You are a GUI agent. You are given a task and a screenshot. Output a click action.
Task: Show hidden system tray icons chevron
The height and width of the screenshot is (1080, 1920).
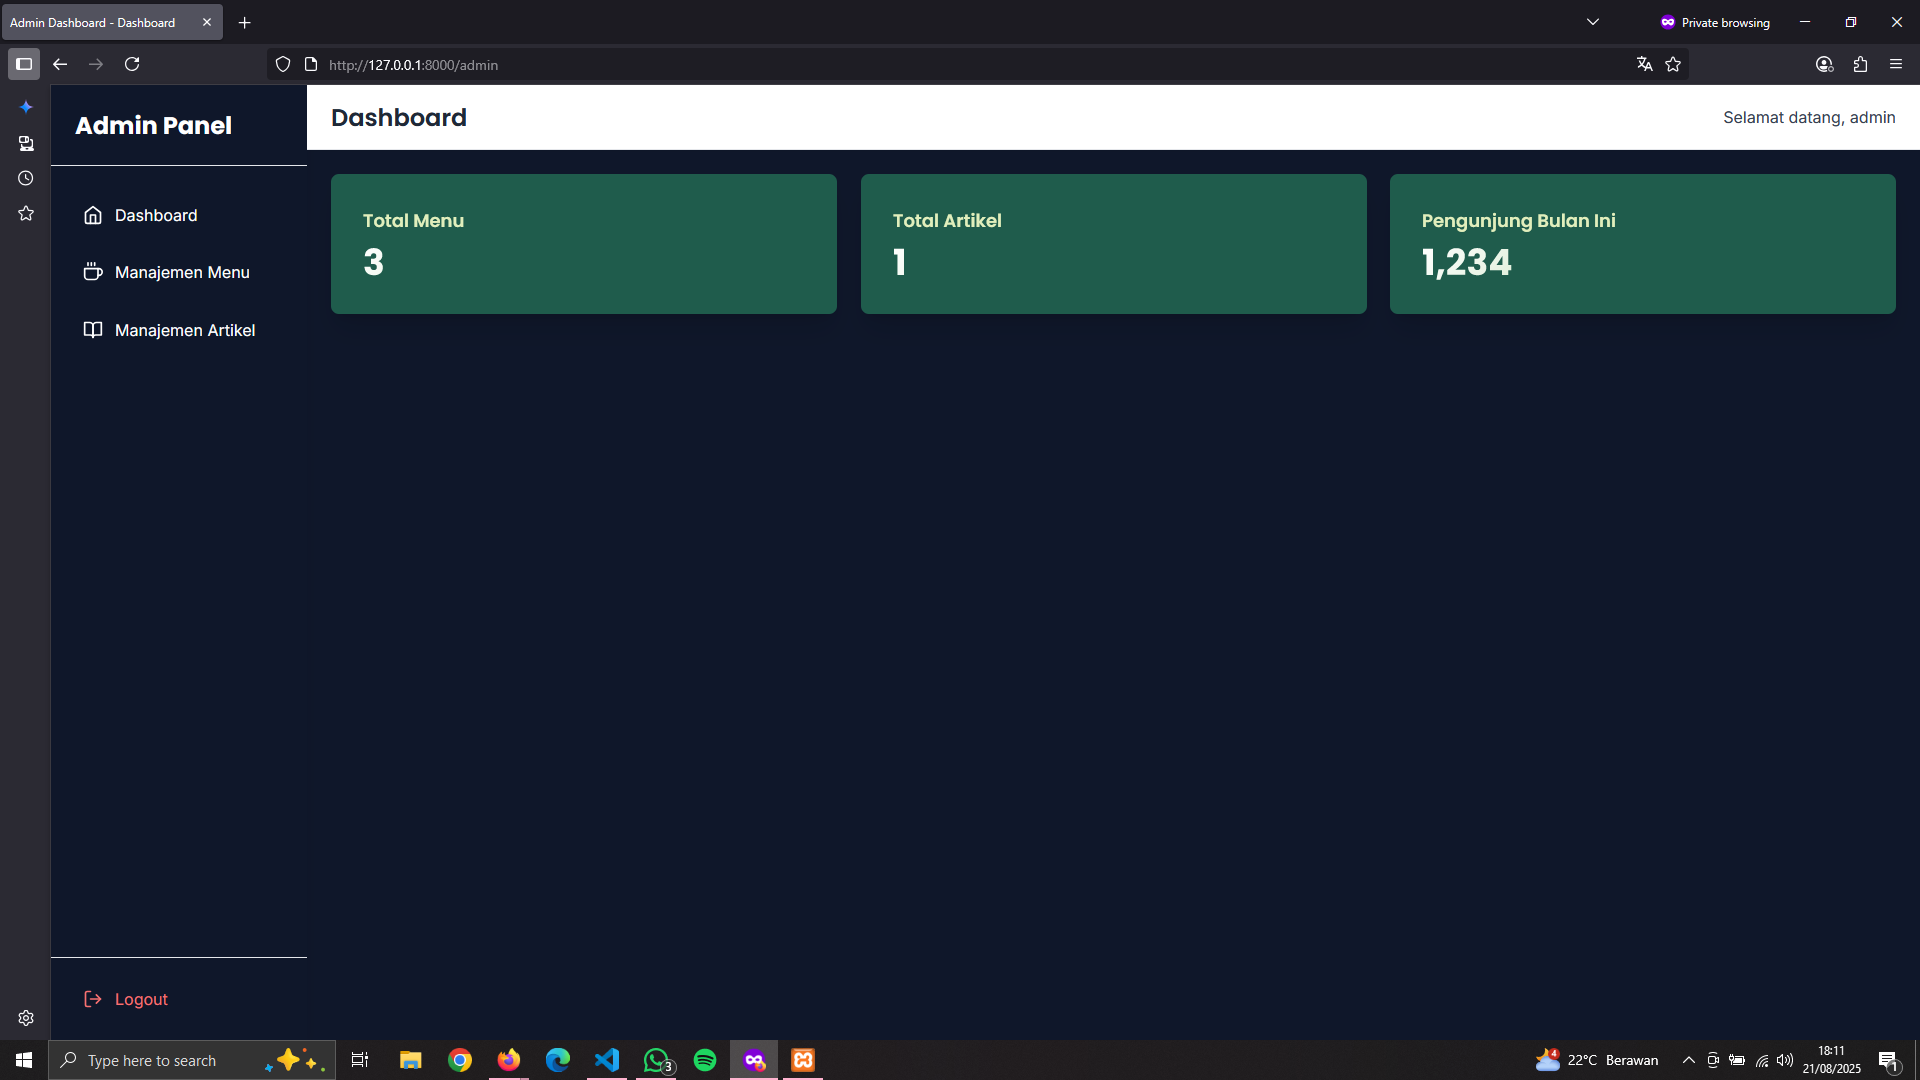point(1688,1060)
